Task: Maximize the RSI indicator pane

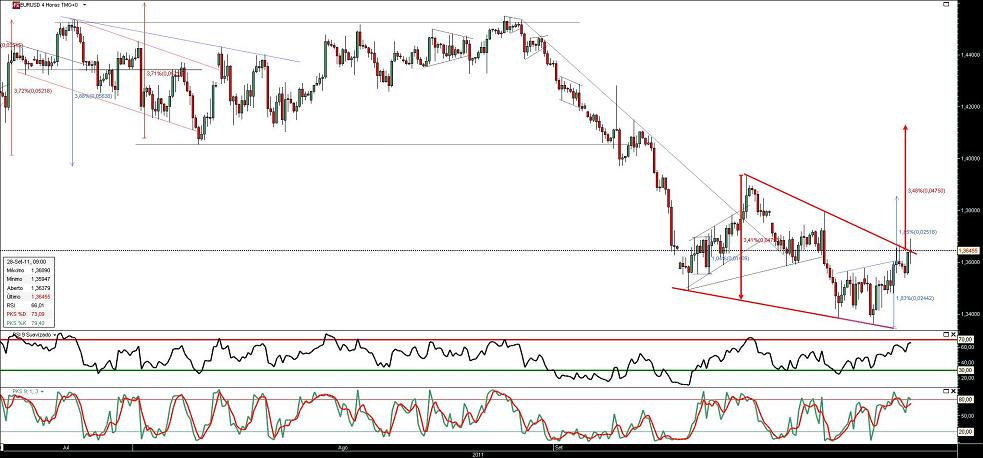Action: (946, 335)
